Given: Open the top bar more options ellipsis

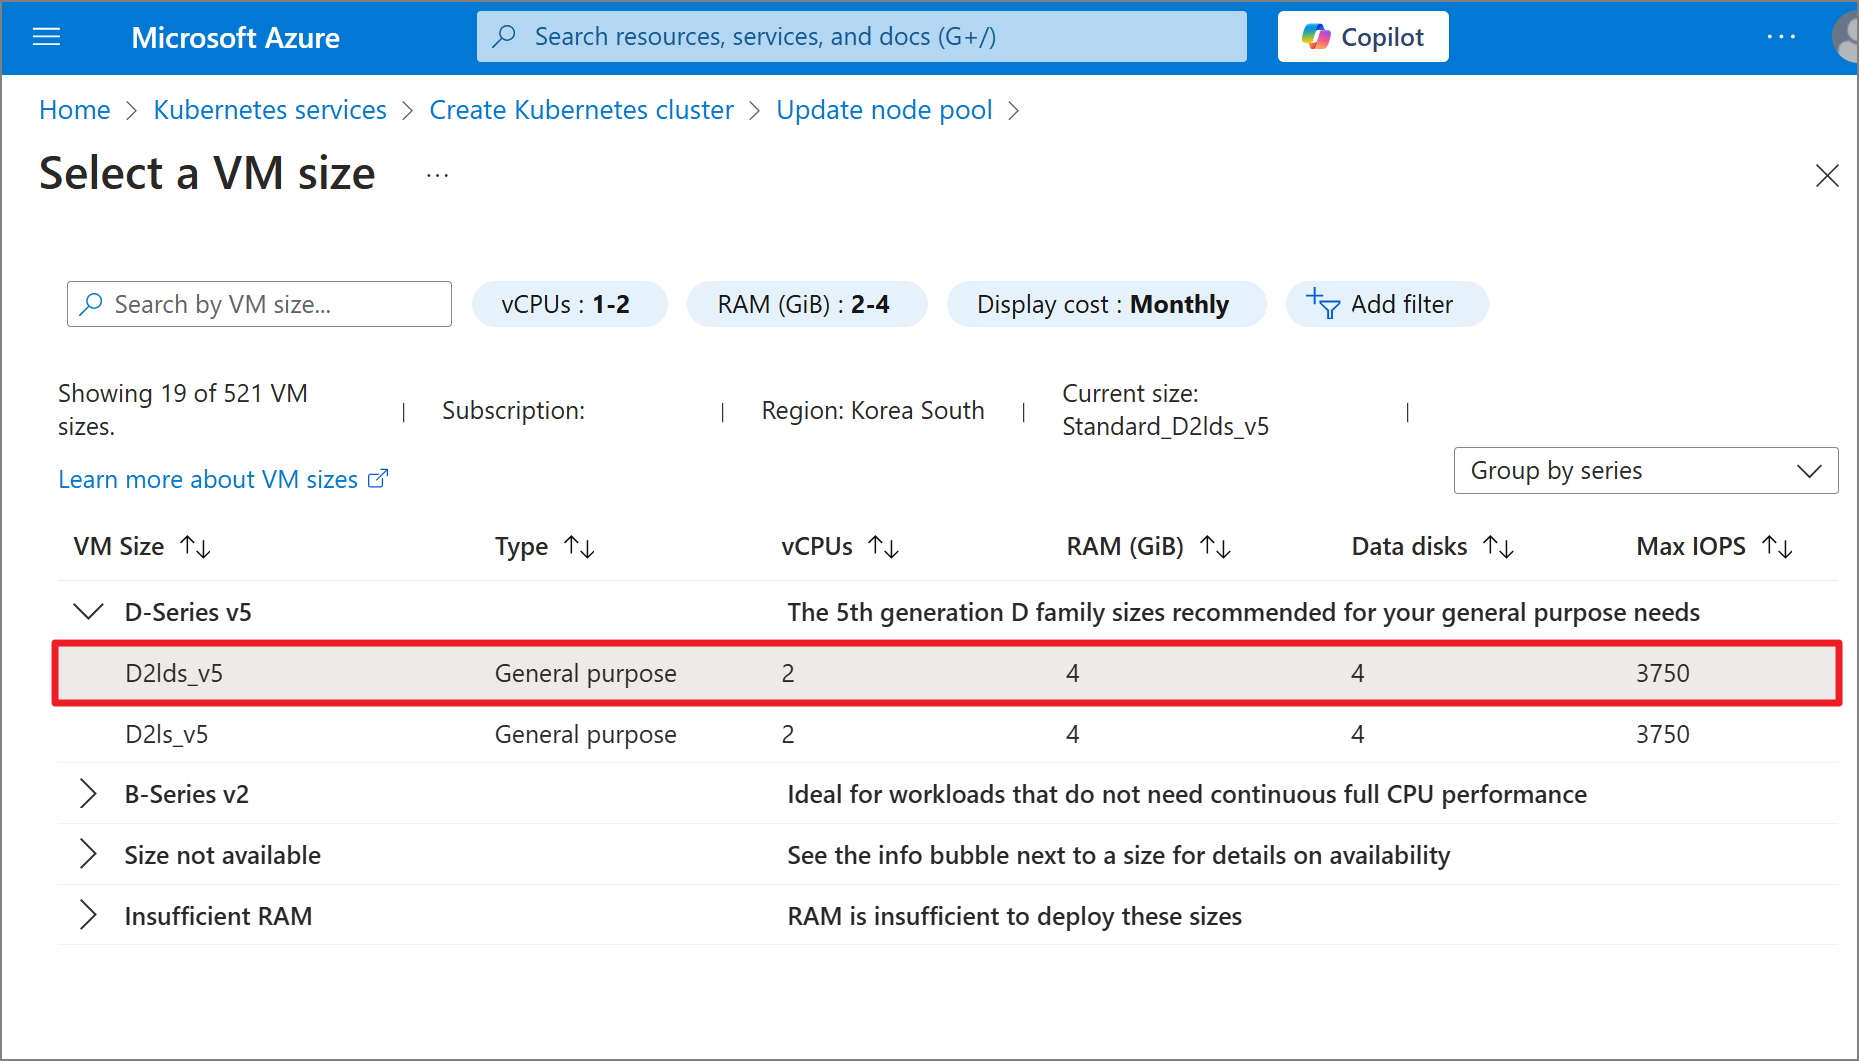Looking at the screenshot, I should [1781, 37].
